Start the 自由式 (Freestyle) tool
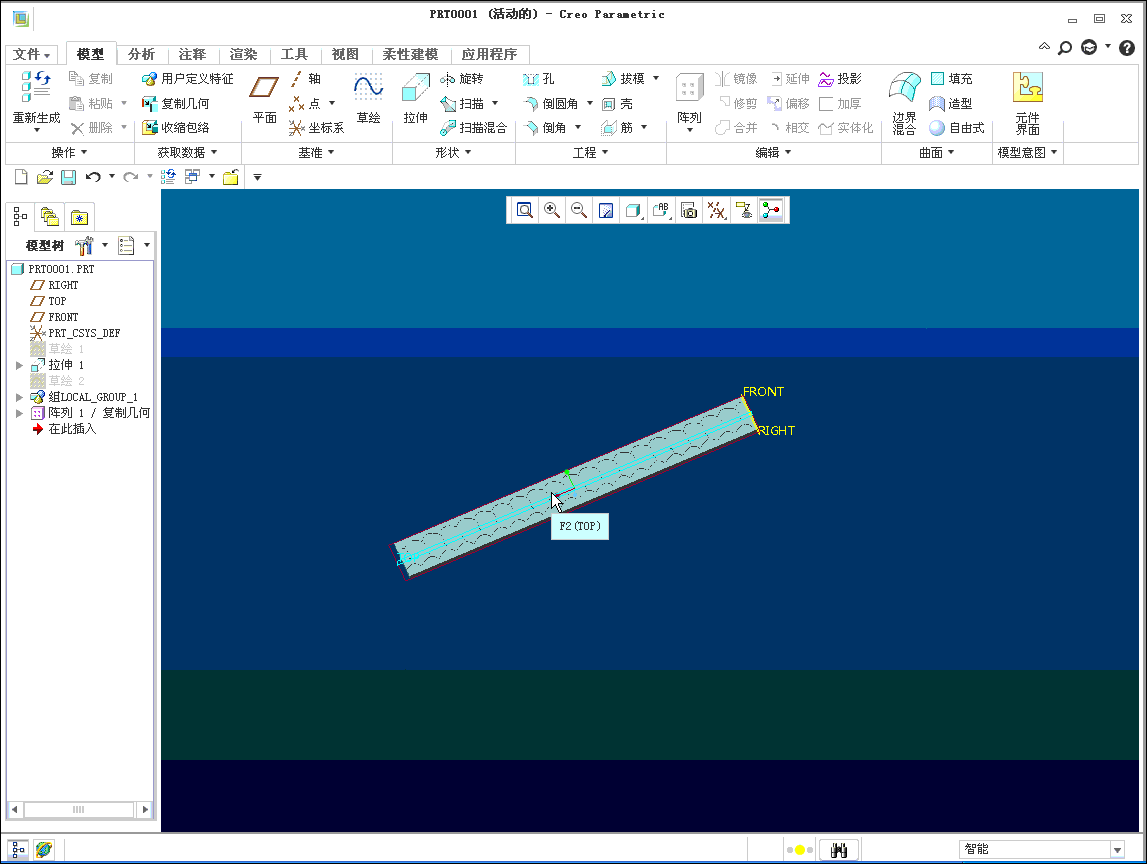The image size is (1147, 864). [x=957, y=128]
